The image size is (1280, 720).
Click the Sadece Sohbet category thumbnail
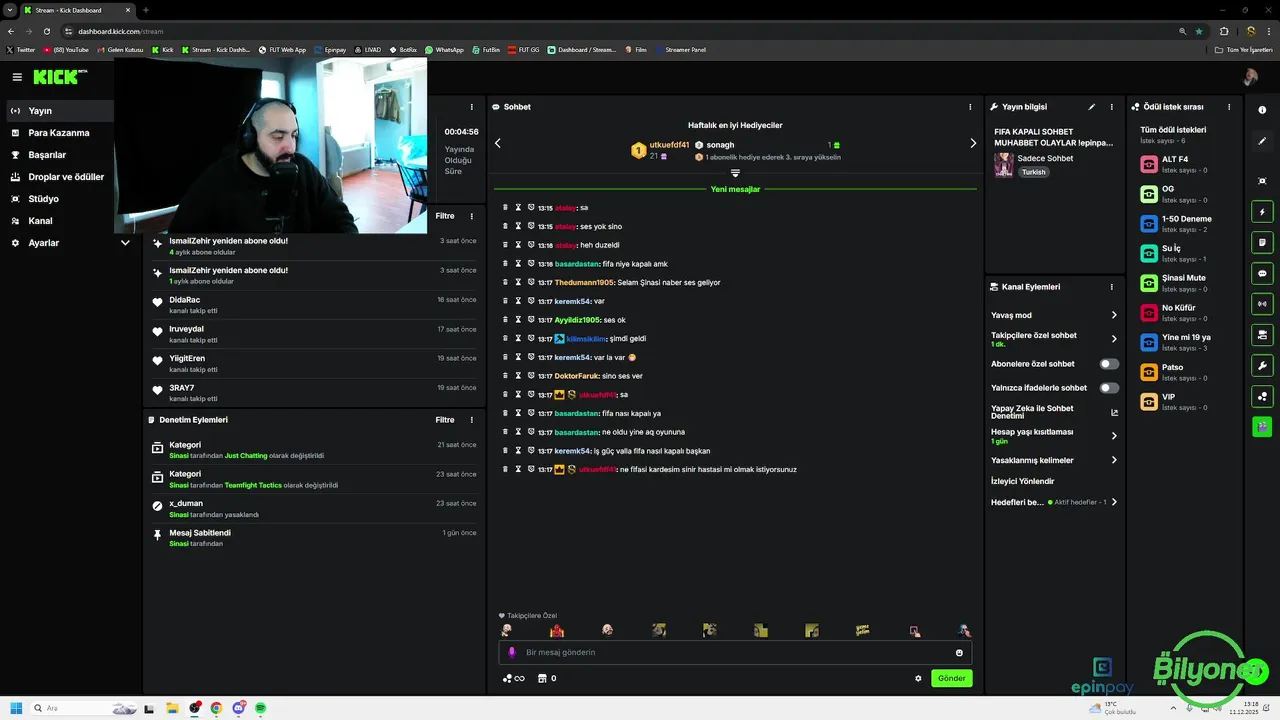coord(1003,165)
